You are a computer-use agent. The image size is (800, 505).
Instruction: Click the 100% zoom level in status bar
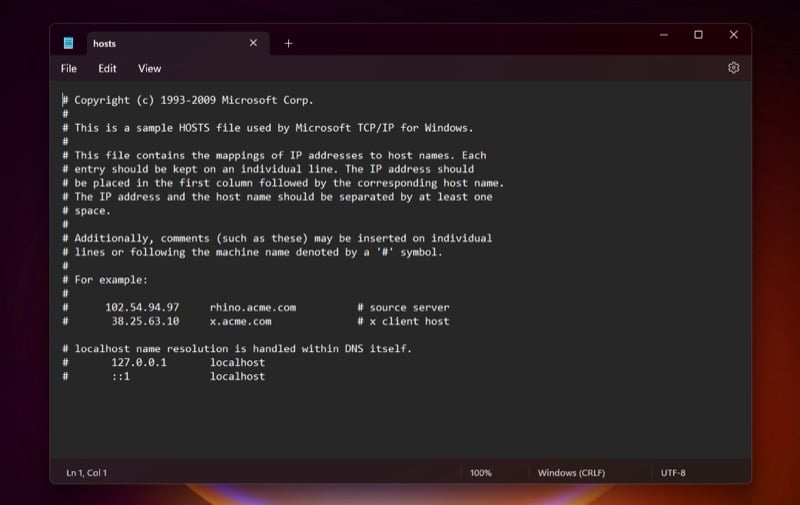(x=481, y=473)
